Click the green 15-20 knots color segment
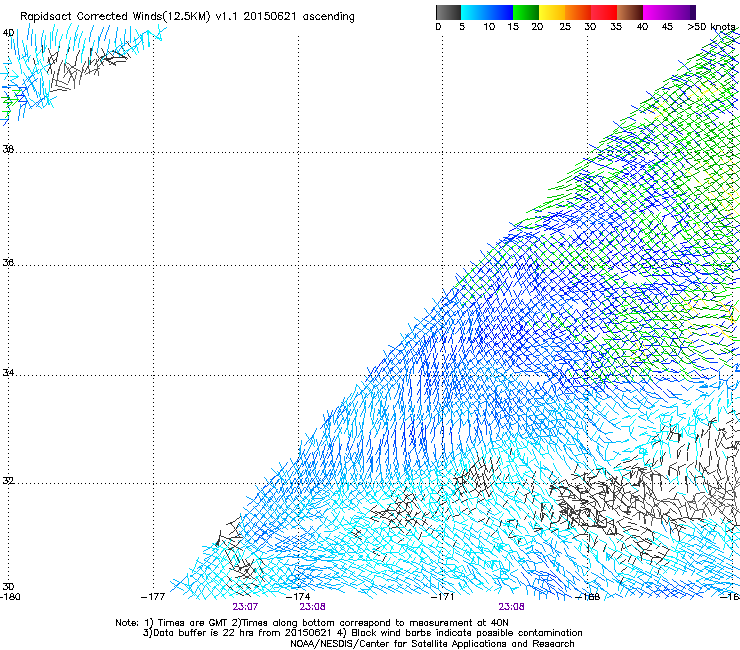This screenshot has height=650, width=740. click(526, 12)
